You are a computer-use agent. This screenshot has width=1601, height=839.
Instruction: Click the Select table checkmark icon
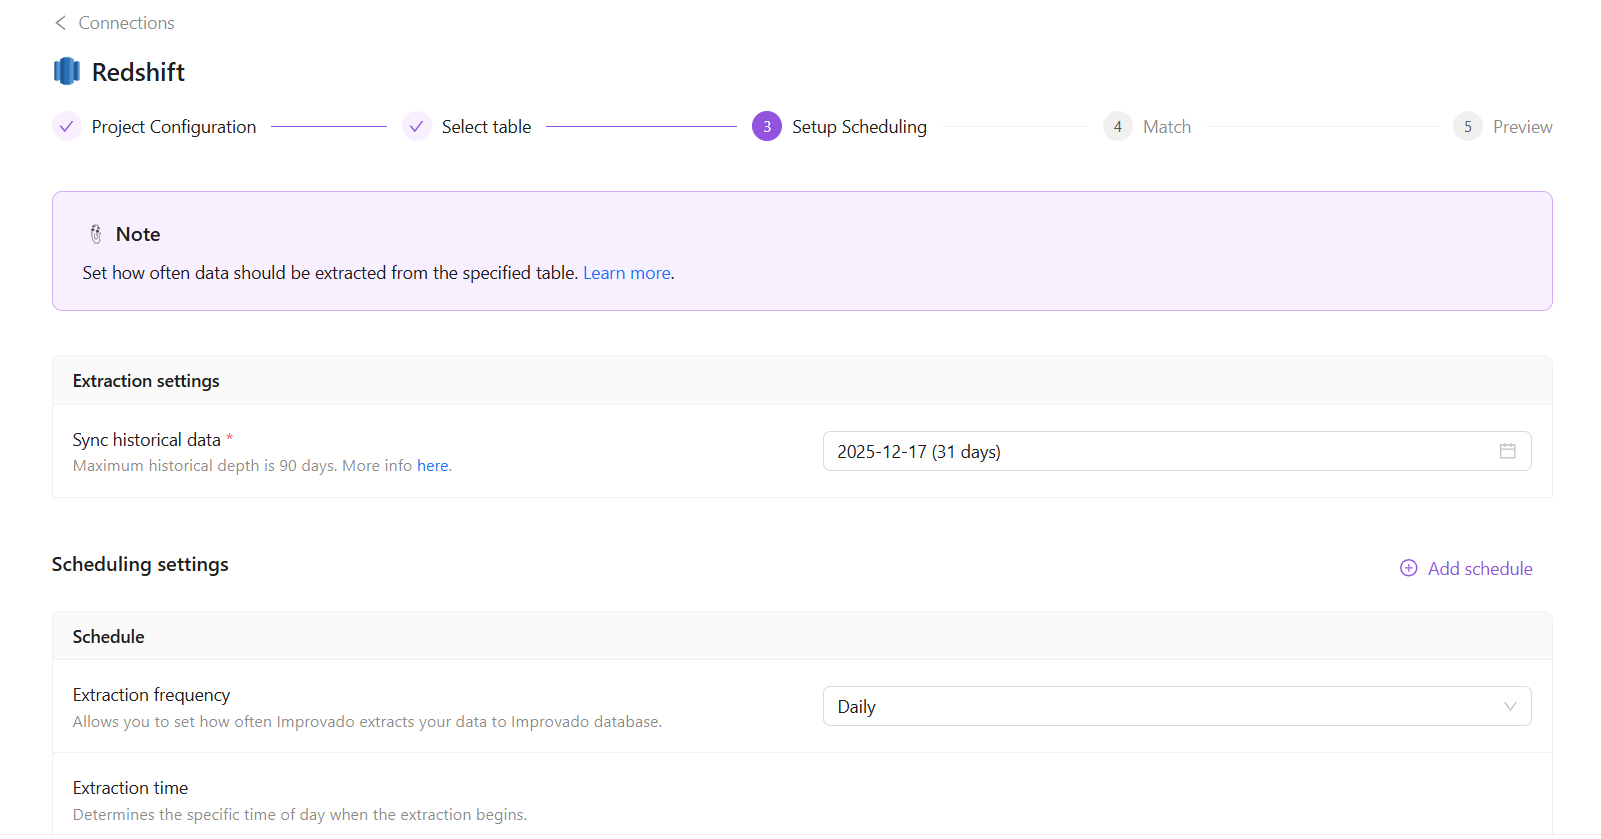[x=416, y=127]
